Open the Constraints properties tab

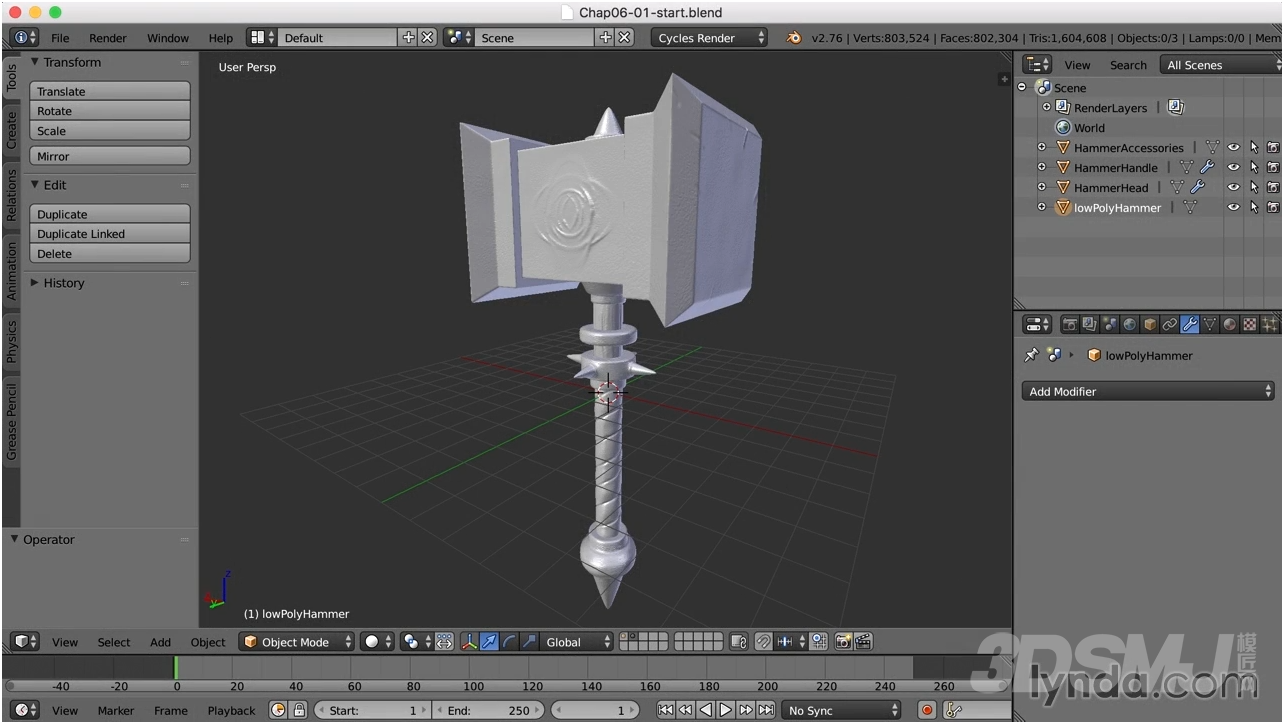click(1170, 324)
